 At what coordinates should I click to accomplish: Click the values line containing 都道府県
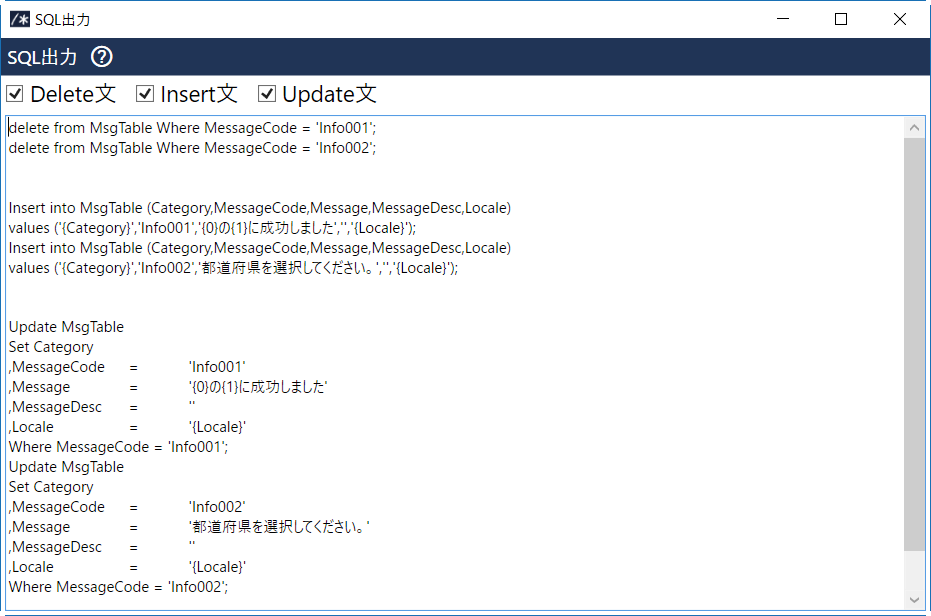coord(233,268)
